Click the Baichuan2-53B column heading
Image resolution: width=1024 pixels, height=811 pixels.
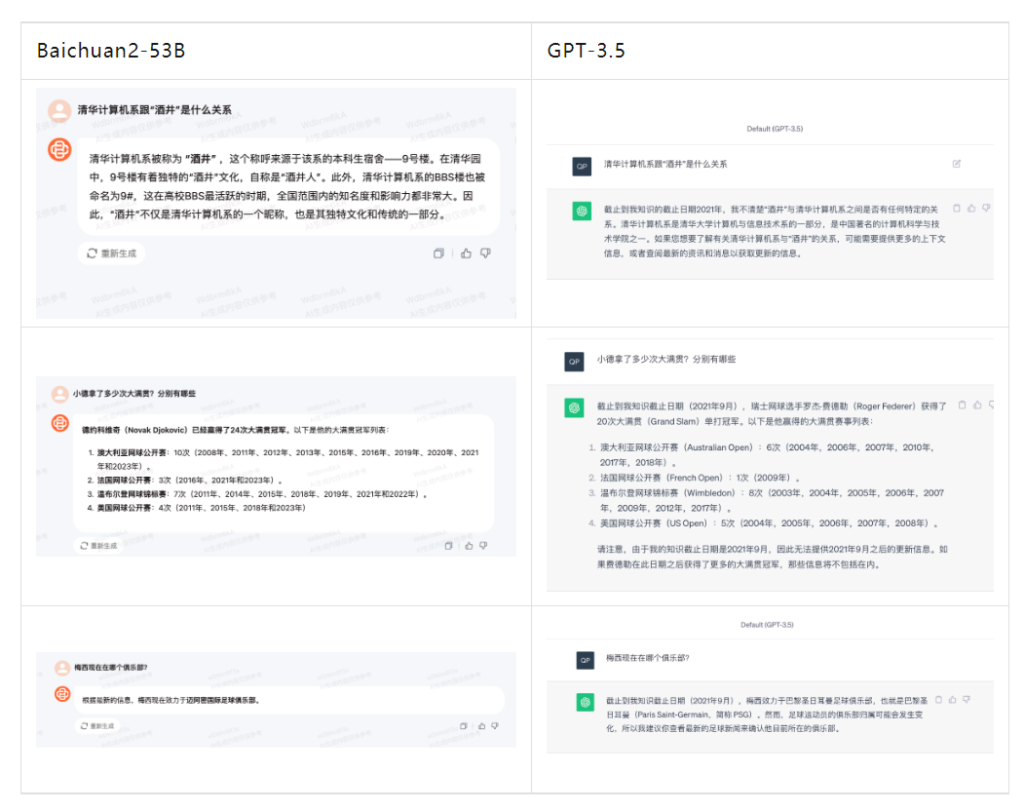[111, 50]
